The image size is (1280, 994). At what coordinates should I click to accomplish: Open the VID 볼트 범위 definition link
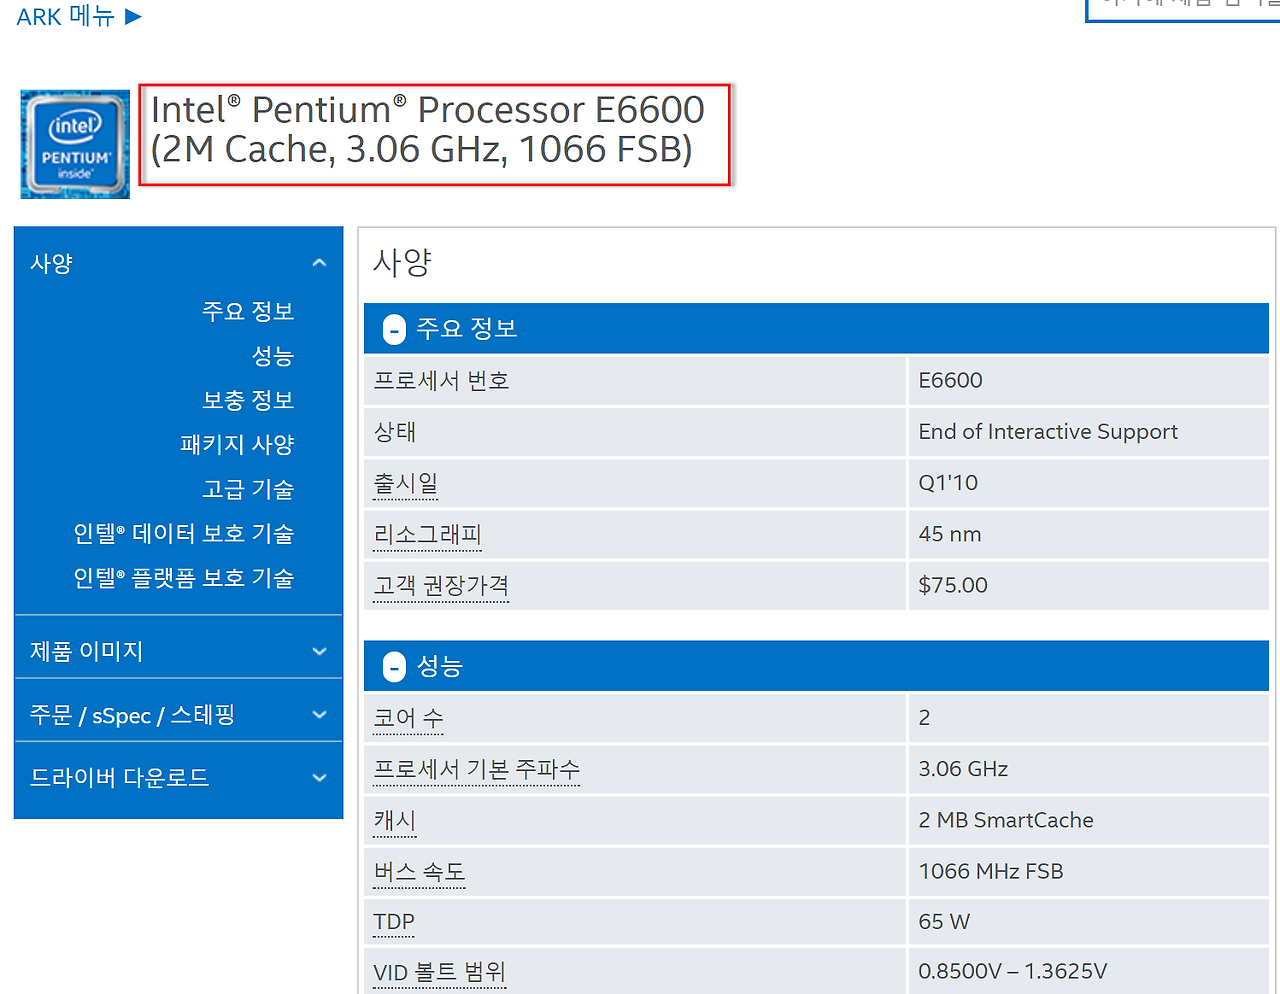pyautogui.click(x=439, y=972)
